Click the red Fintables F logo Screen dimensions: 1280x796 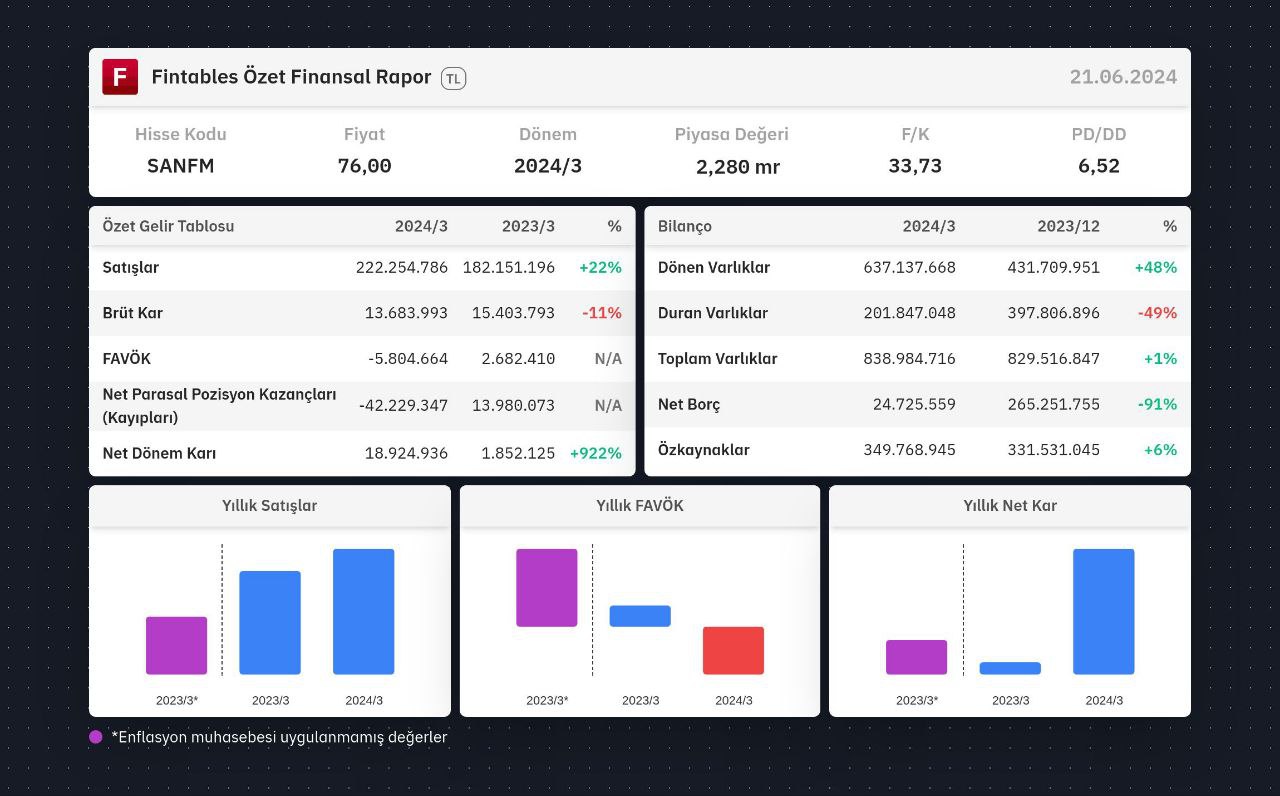click(120, 77)
